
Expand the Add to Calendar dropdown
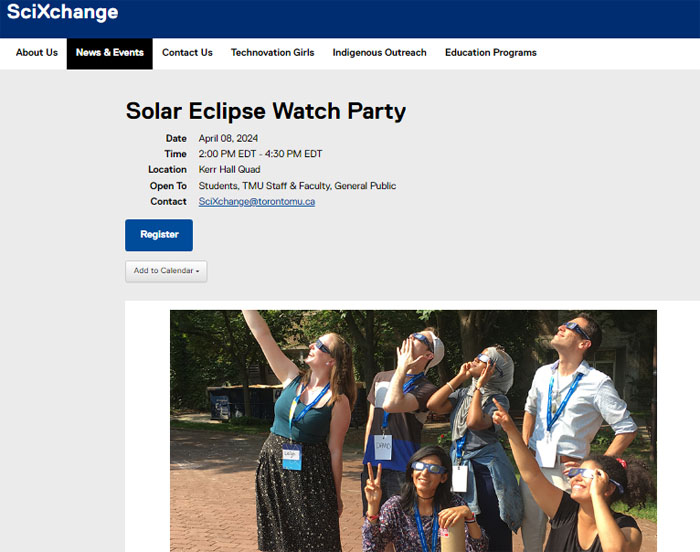166,271
